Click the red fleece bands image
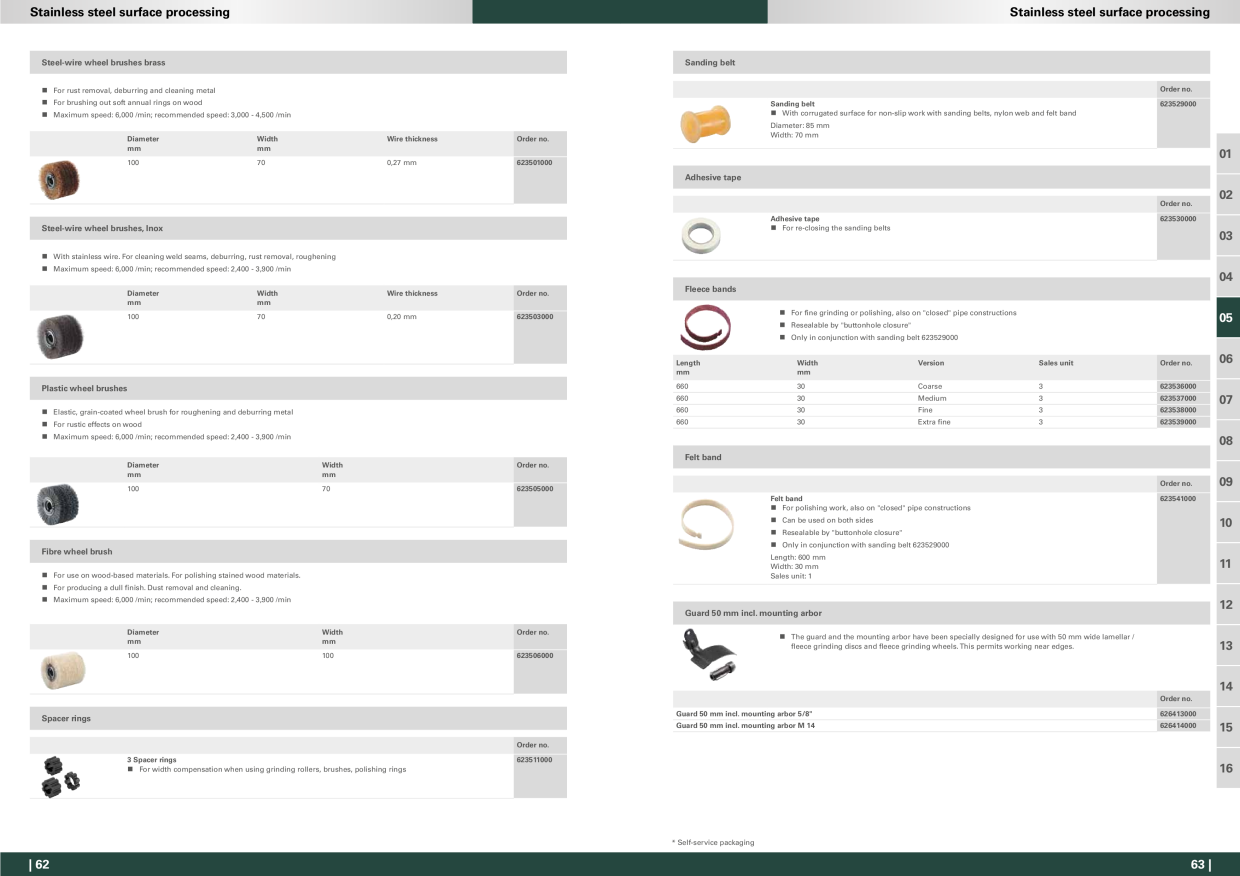 coord(705,327)
